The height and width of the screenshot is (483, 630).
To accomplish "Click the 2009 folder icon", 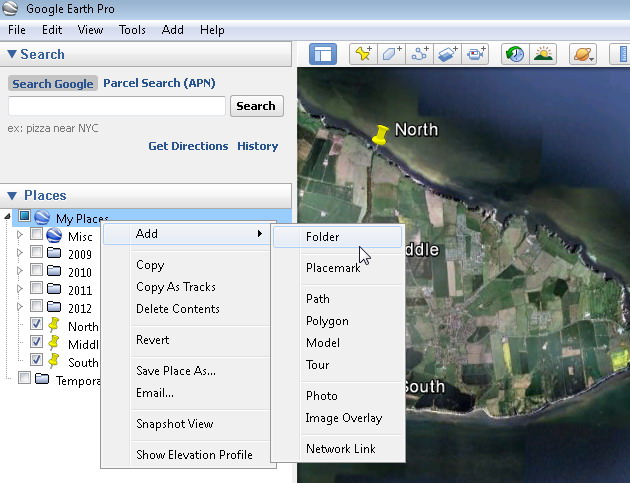I will 54,253.
